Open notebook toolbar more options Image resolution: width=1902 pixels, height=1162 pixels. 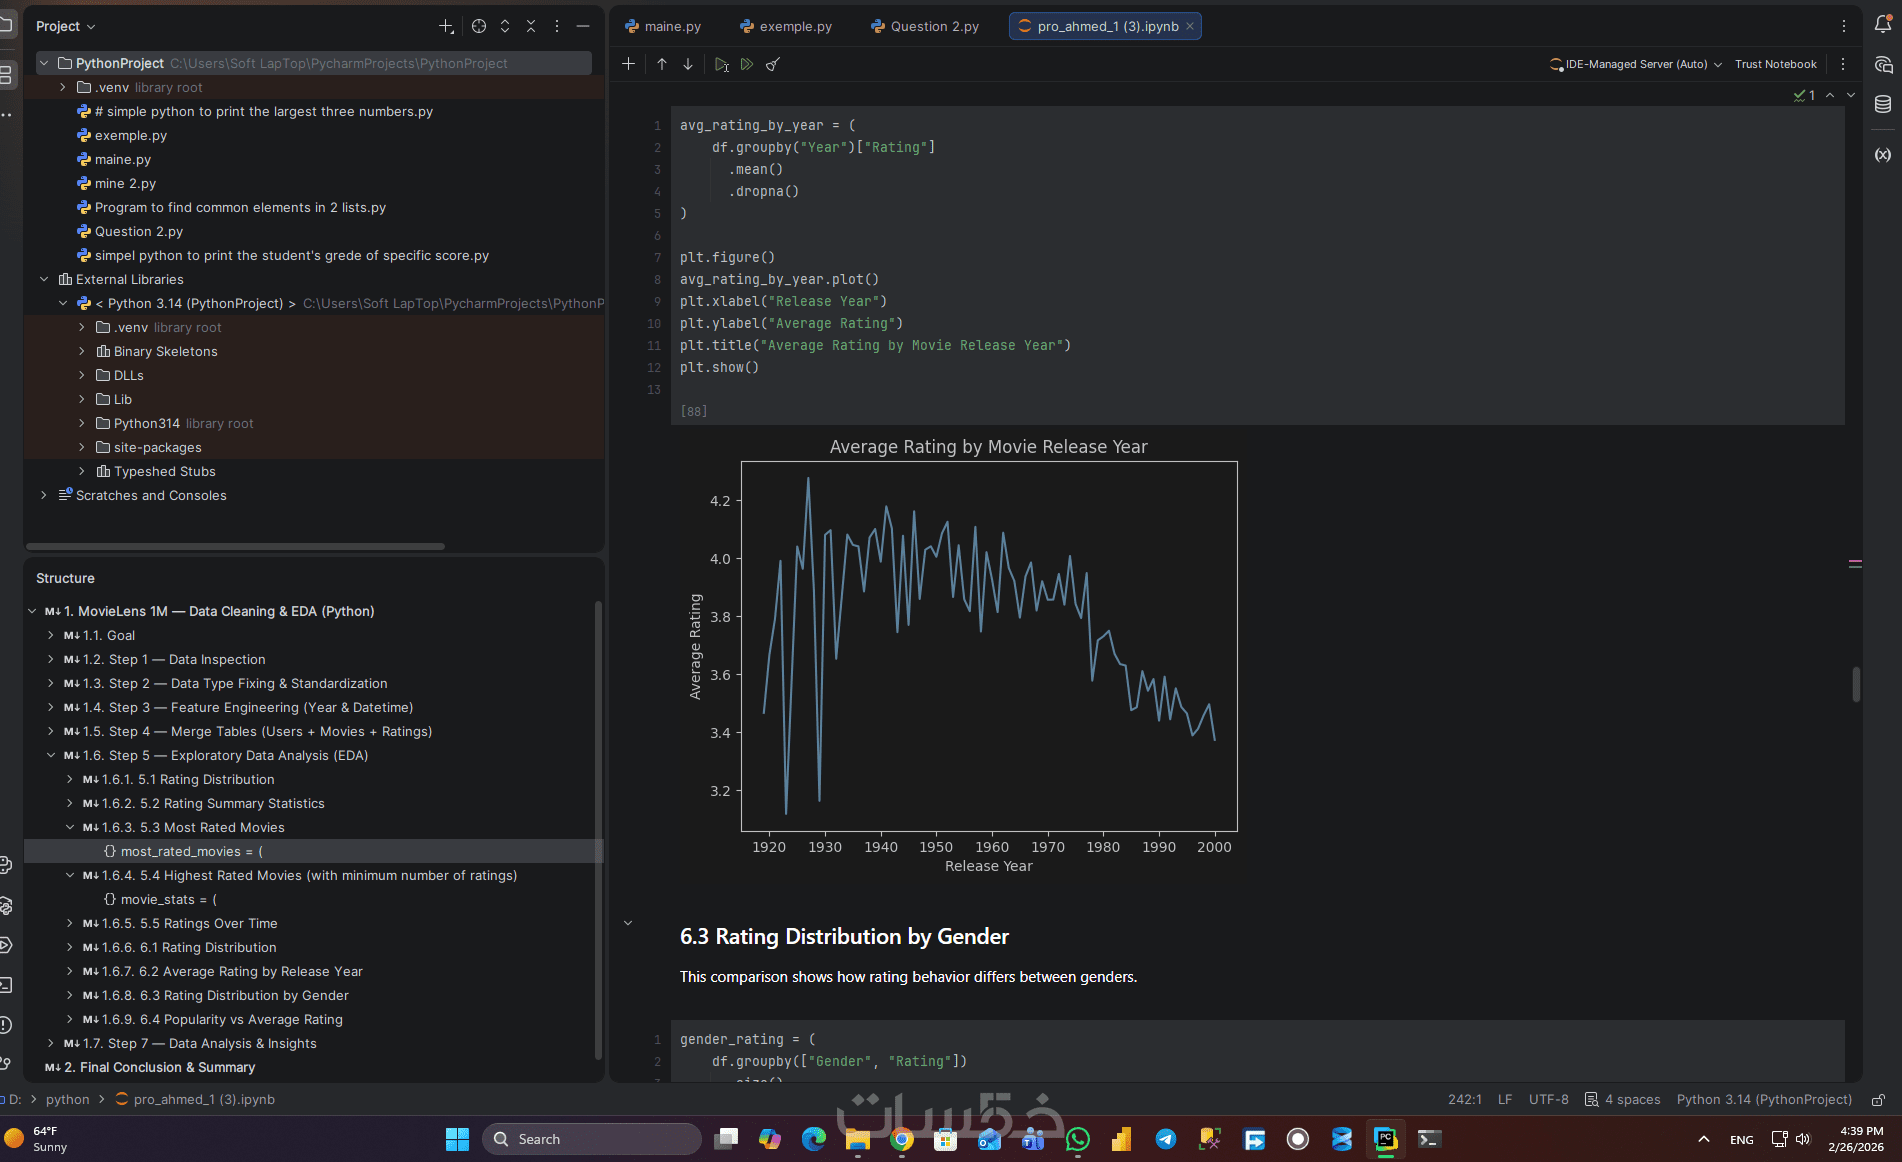[1843, 64]
